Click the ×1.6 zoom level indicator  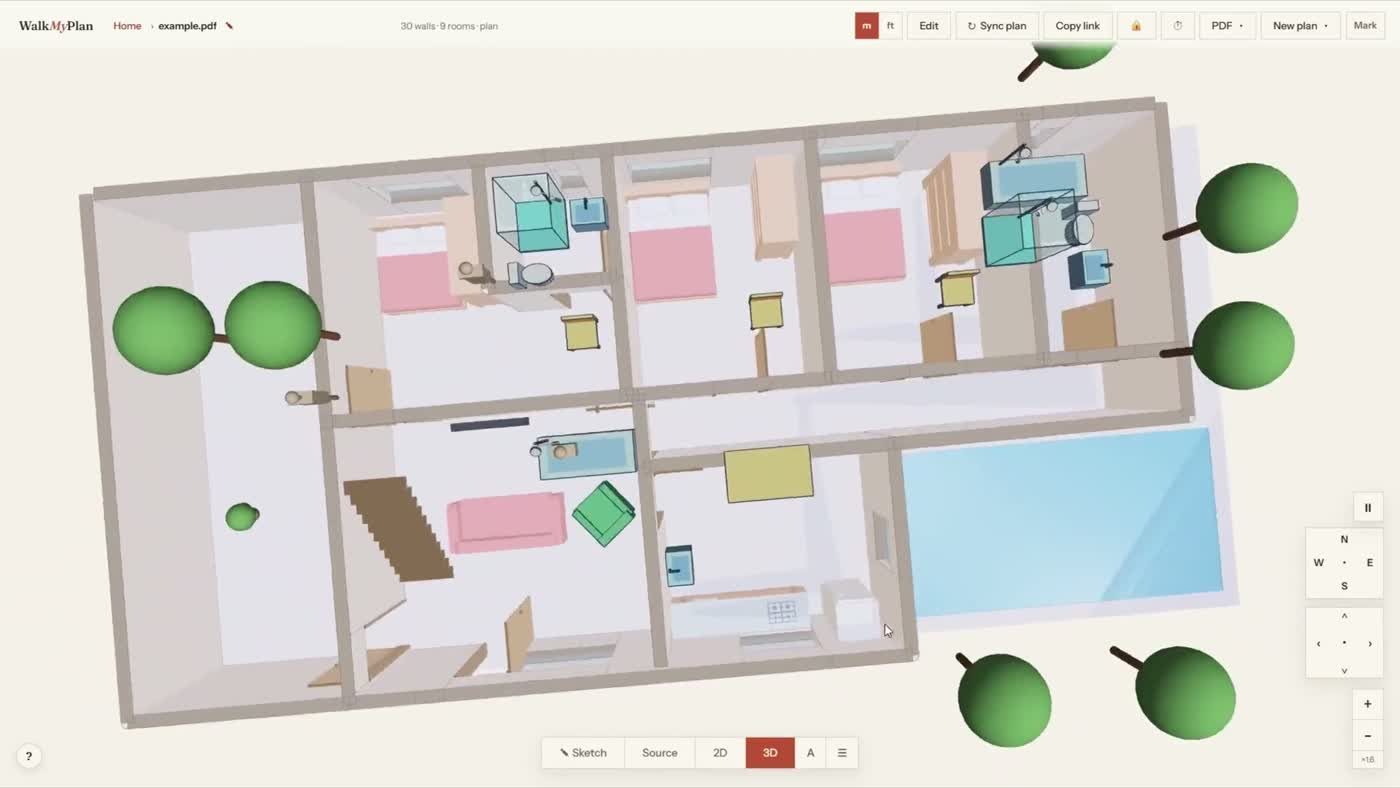click(x=1368, y=760)
